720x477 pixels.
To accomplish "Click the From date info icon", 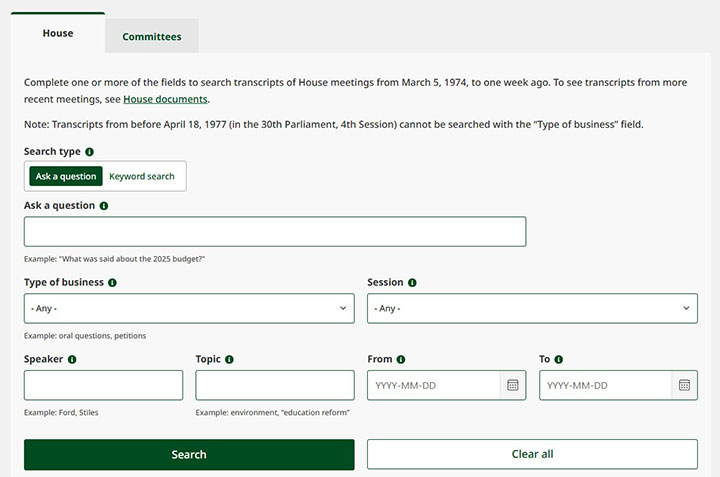I will pos(401,359).
